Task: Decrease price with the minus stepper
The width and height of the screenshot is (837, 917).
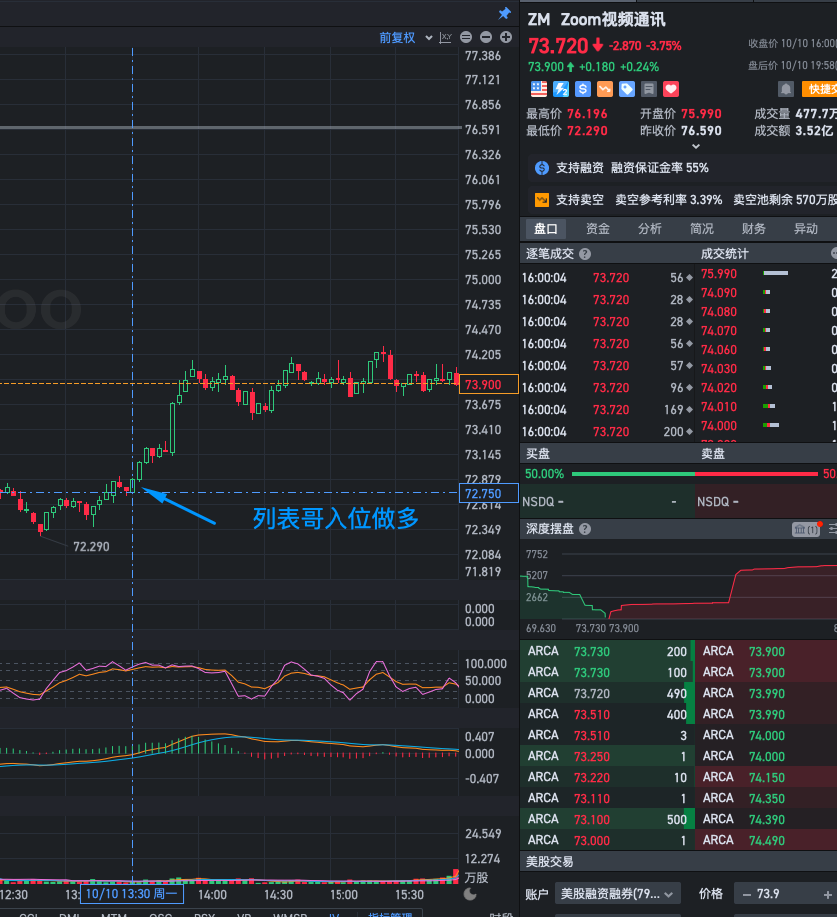Action: pos(746,894)
